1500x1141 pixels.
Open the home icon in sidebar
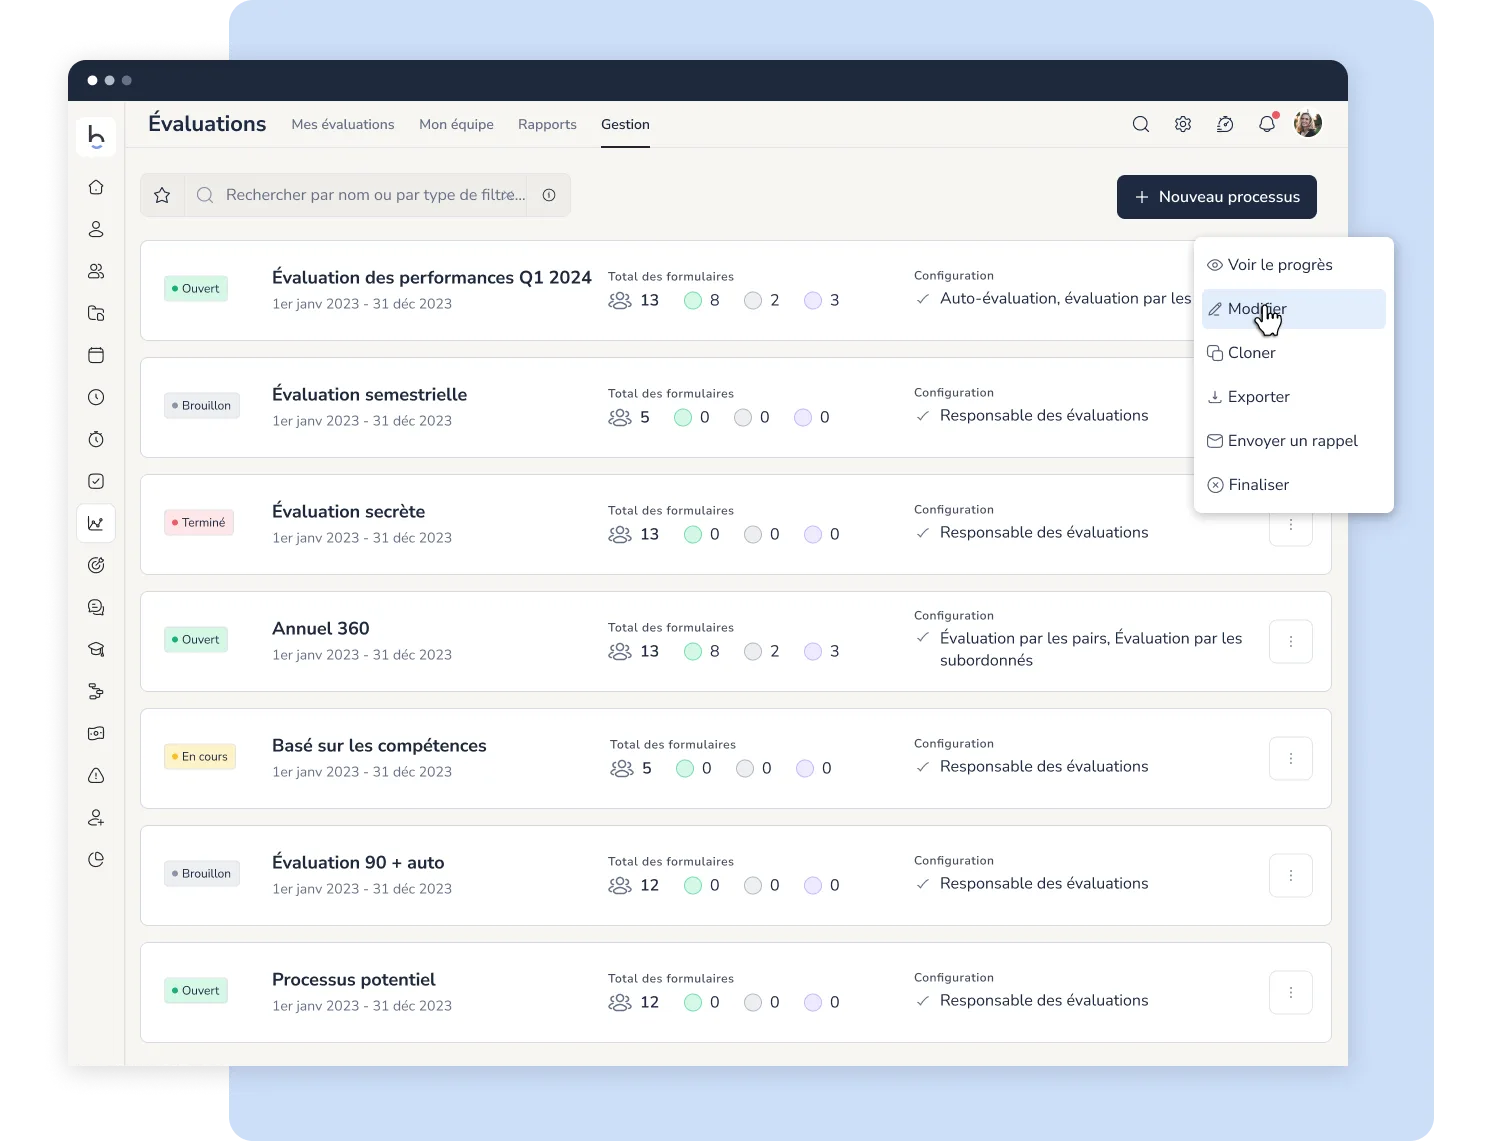pos(96,187)
